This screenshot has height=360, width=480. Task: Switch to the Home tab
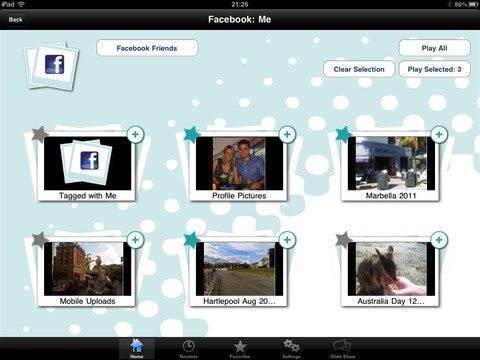pos(137,349)
